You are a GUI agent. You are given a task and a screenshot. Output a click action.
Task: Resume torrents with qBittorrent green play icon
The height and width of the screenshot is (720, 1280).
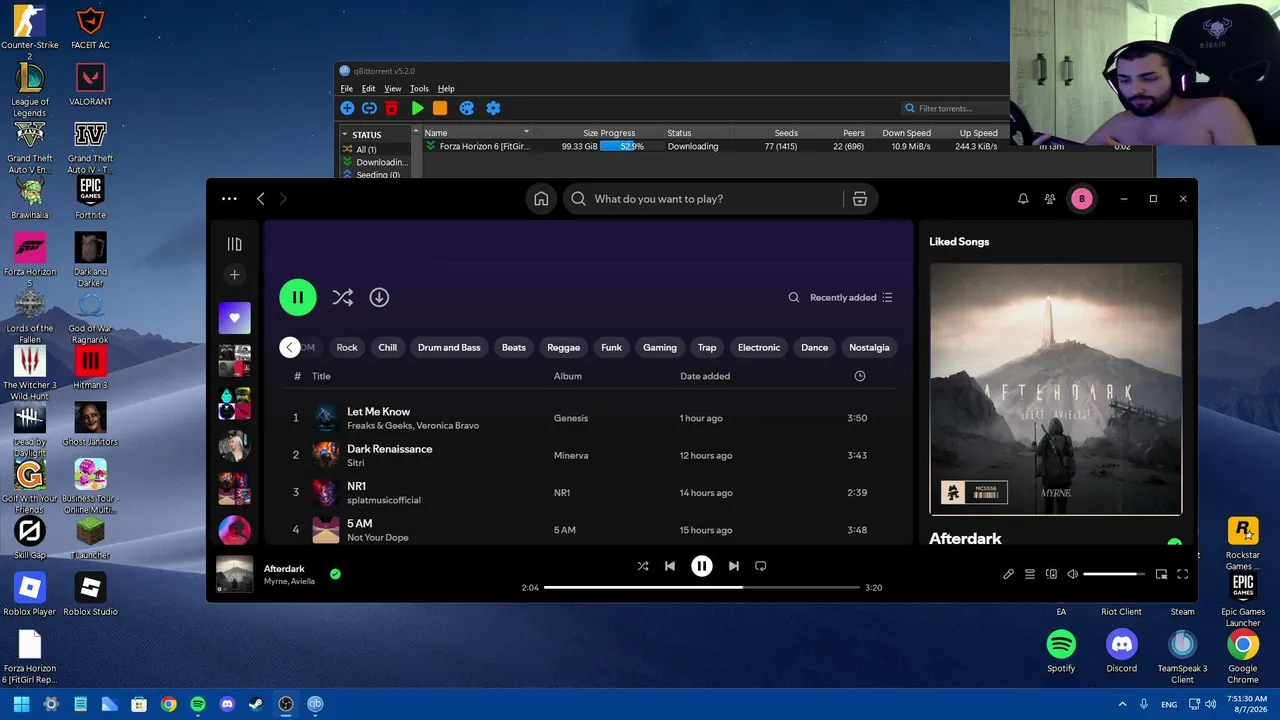tap(417, 108)
